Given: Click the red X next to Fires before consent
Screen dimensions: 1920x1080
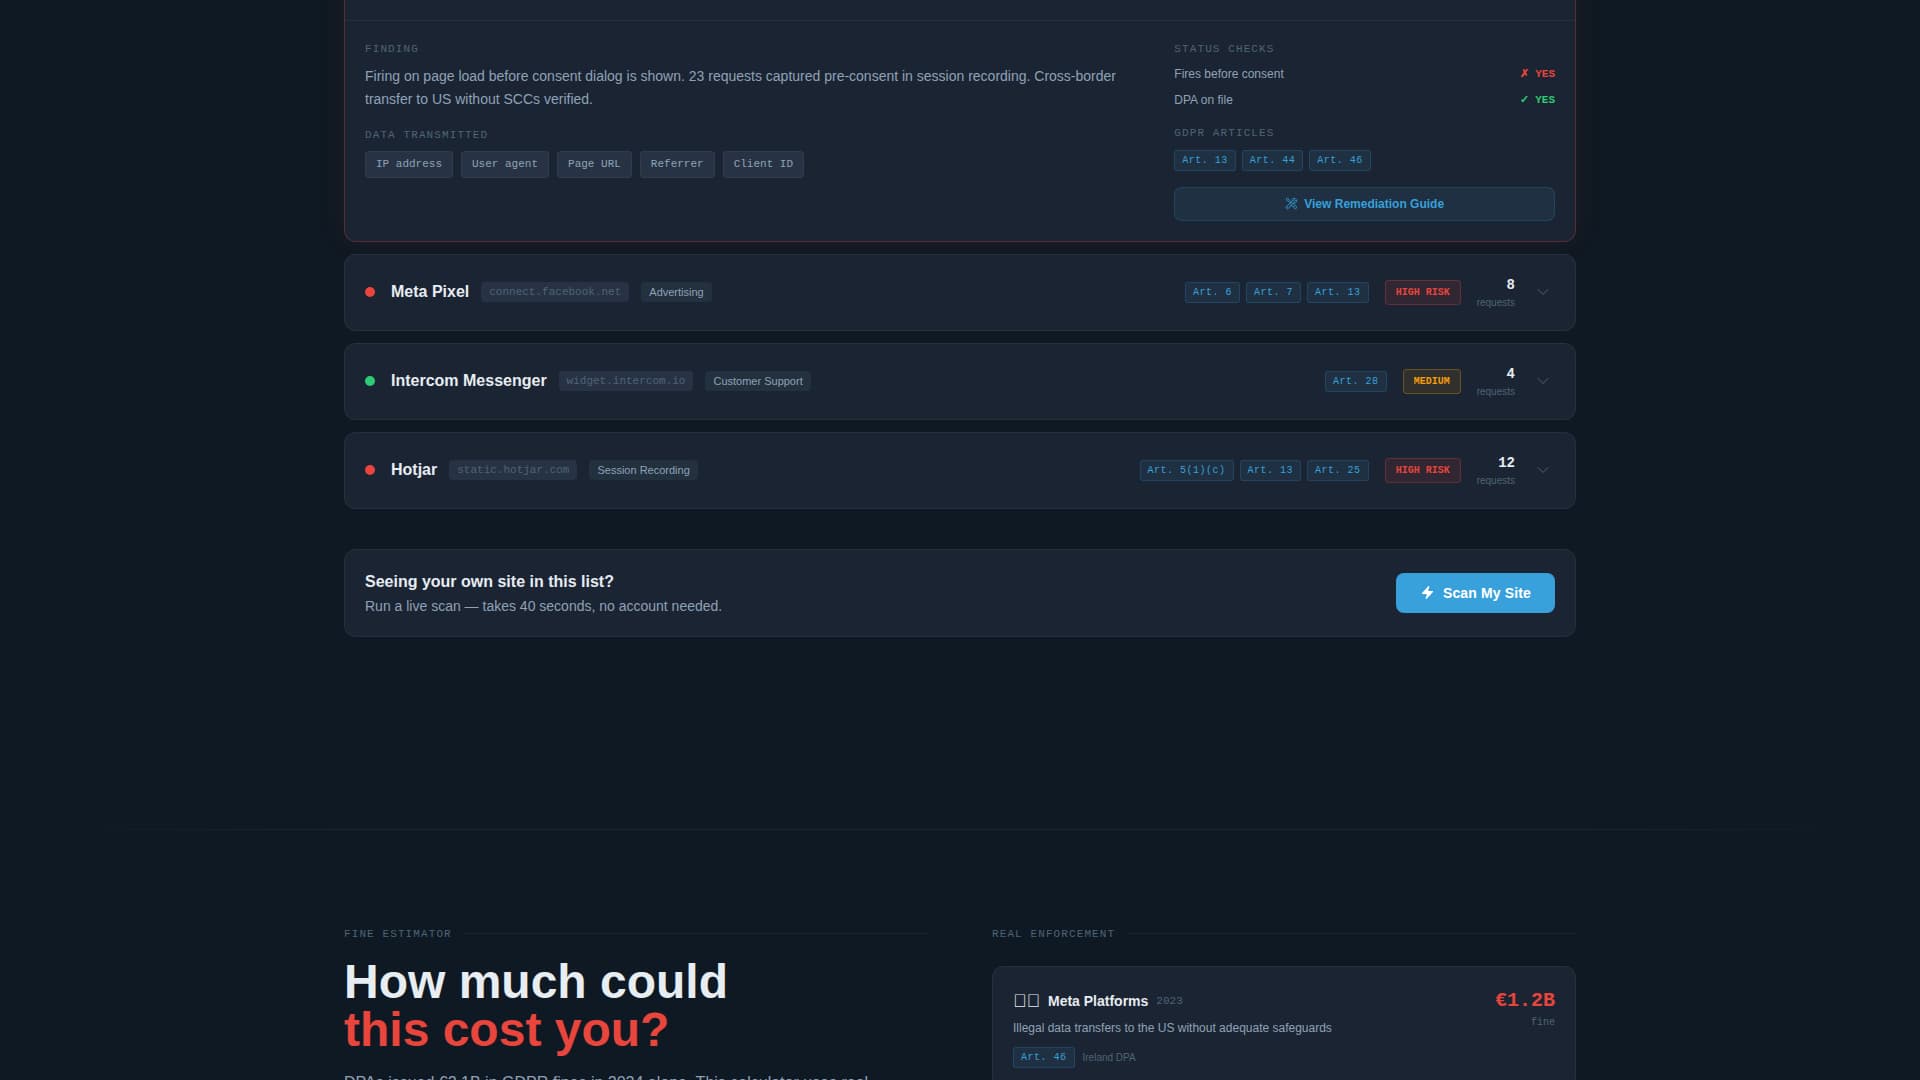Looking at the screenshot, I should point(1524,74).
